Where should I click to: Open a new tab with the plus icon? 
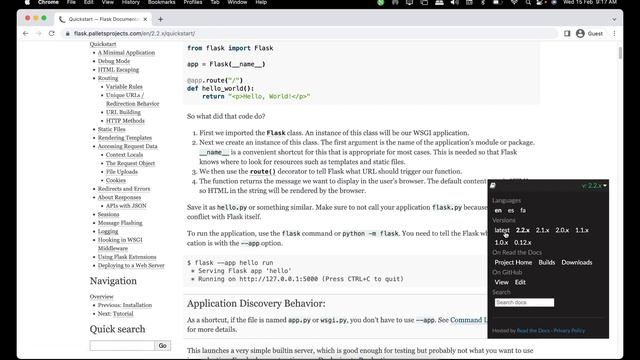point(160,19)
